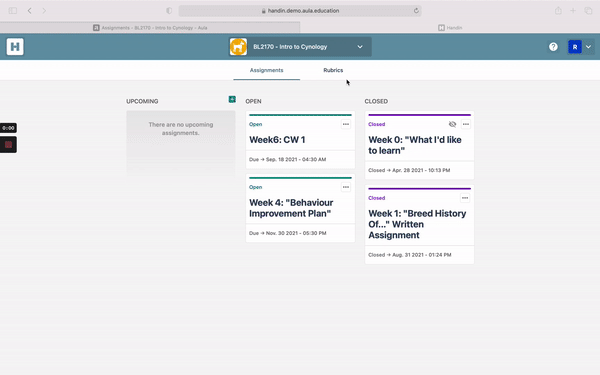Switch to the Rubrics tab

[x=333, y=70]
